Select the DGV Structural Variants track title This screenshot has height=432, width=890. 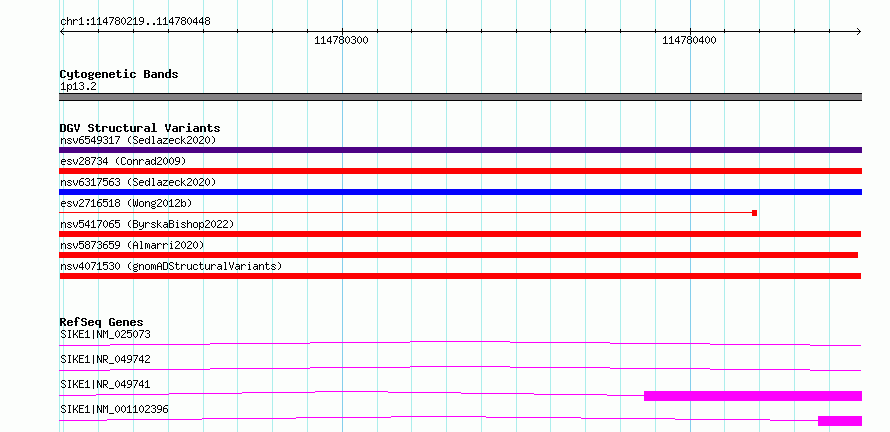pyautogui.click(x=140, y=128)
